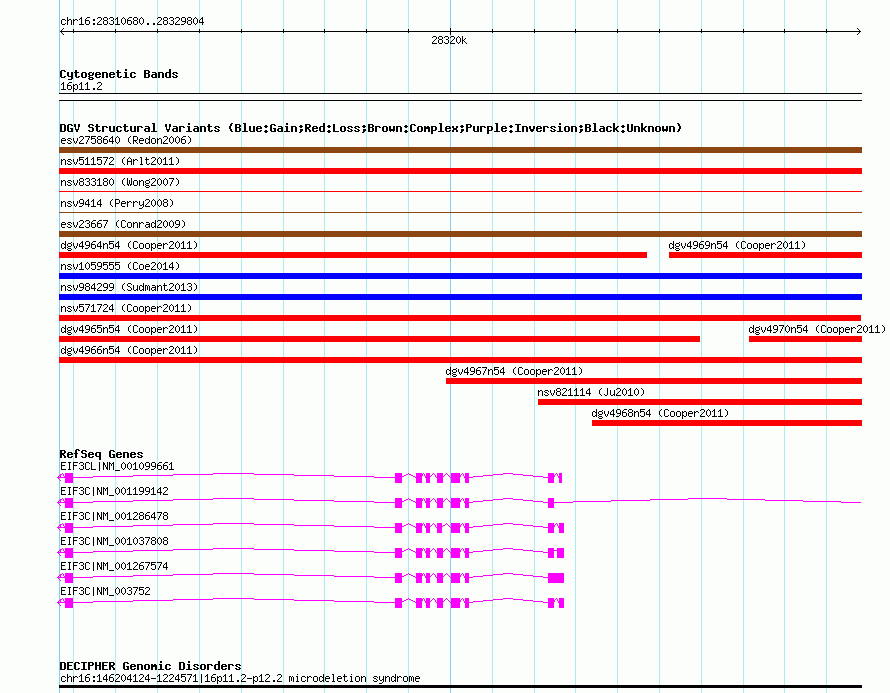The image size is (890, 693).
Task: Select the dgv4964n54 (Cooper2011) label
Action: tap(129, 245)
